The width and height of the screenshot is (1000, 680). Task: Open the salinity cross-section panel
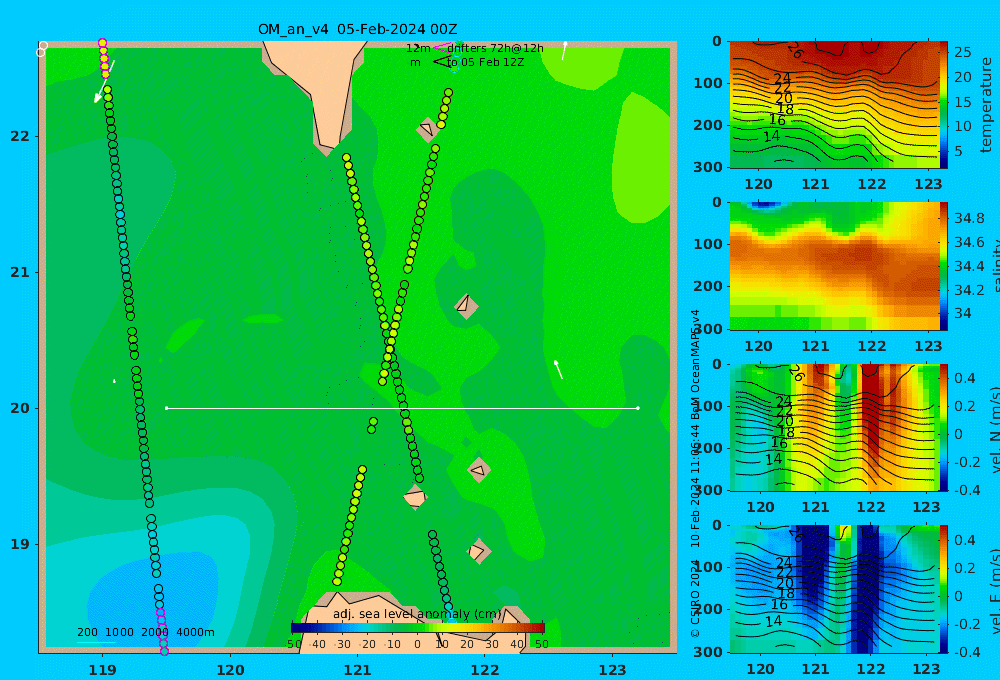click(x=835, y=266)
